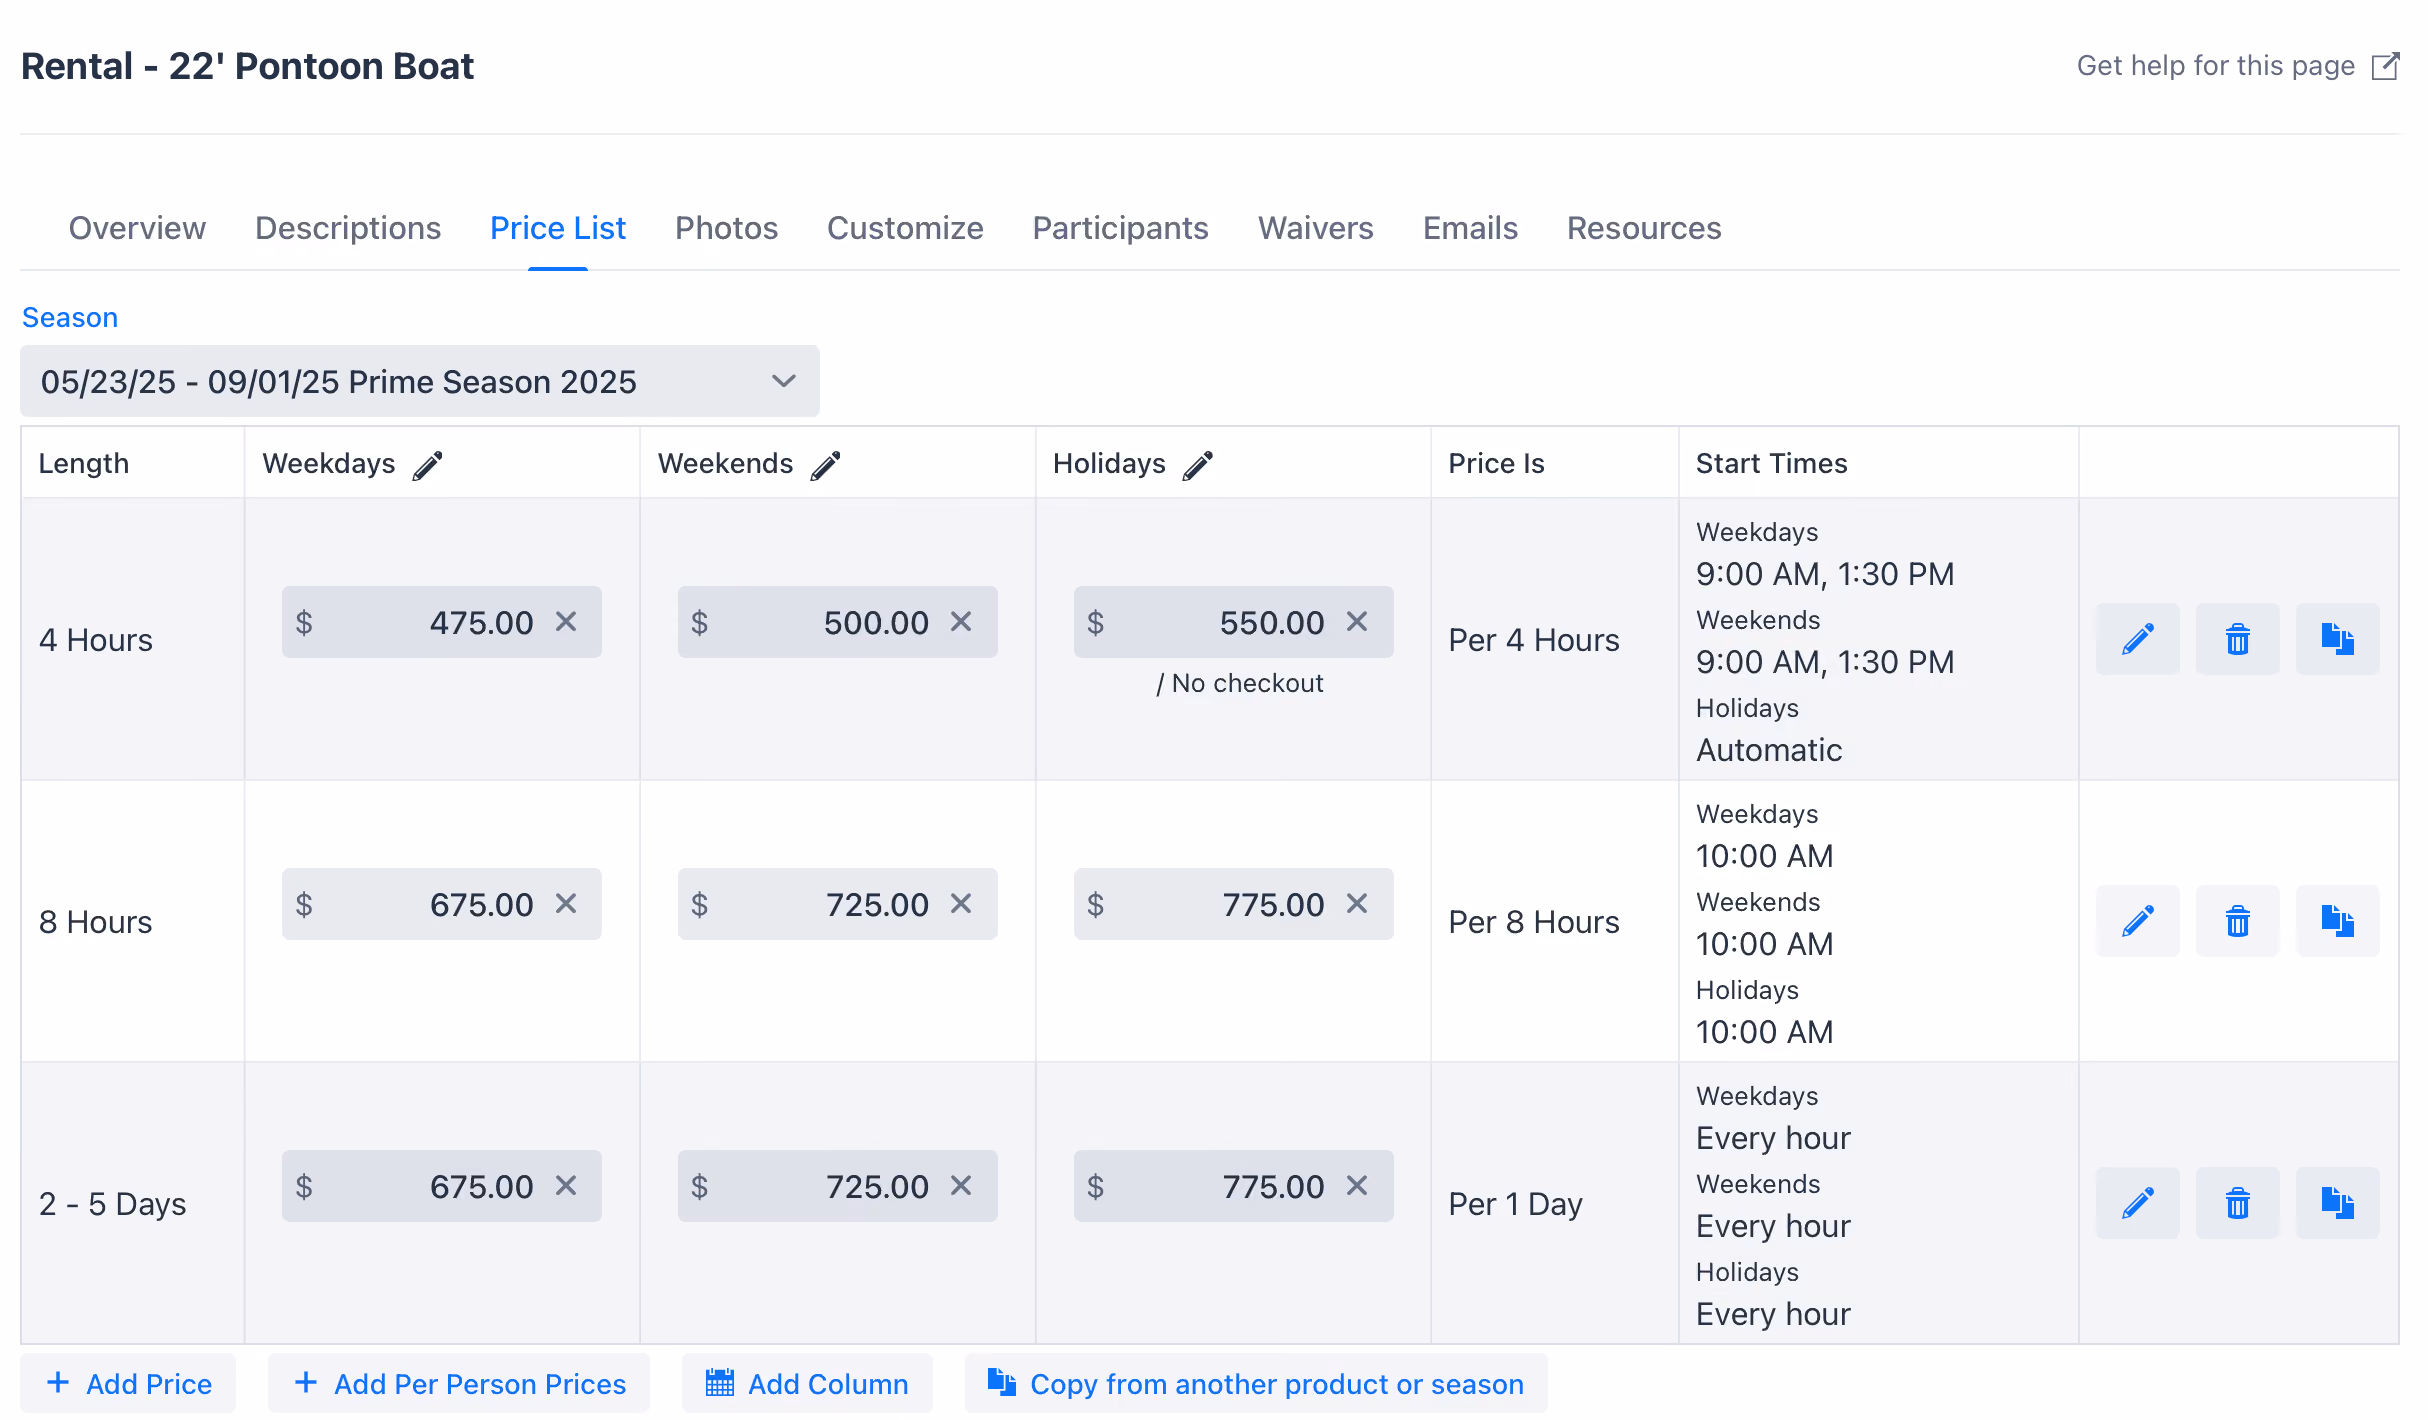Go to the Resources tab
This screenshot has height=1420, width=2428.
point(1644,228)
